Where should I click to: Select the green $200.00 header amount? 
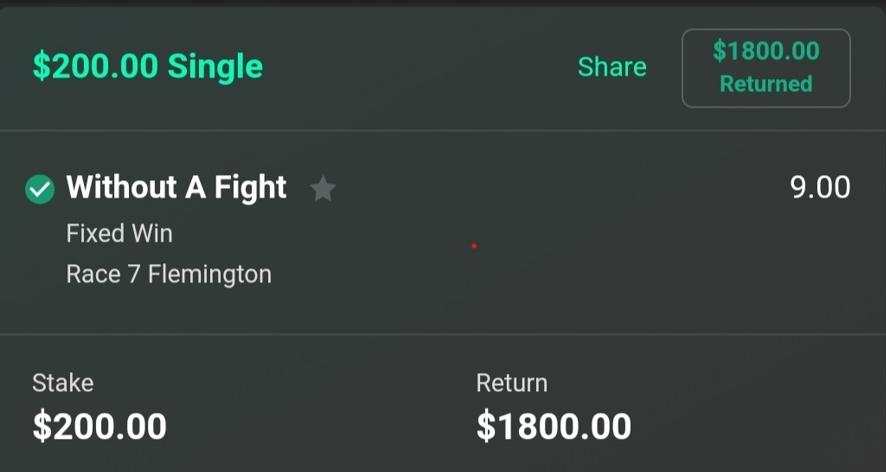(95, 67)
